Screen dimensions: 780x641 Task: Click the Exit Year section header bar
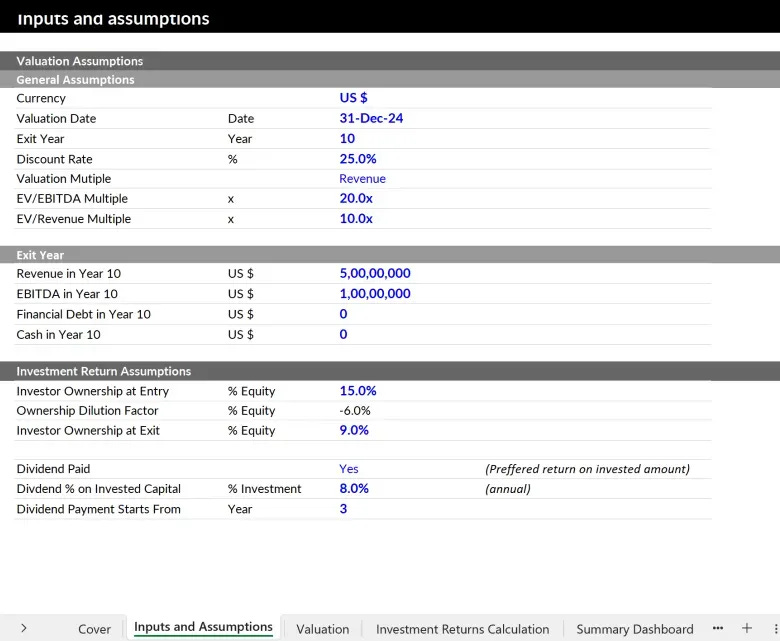pos(390,255)
